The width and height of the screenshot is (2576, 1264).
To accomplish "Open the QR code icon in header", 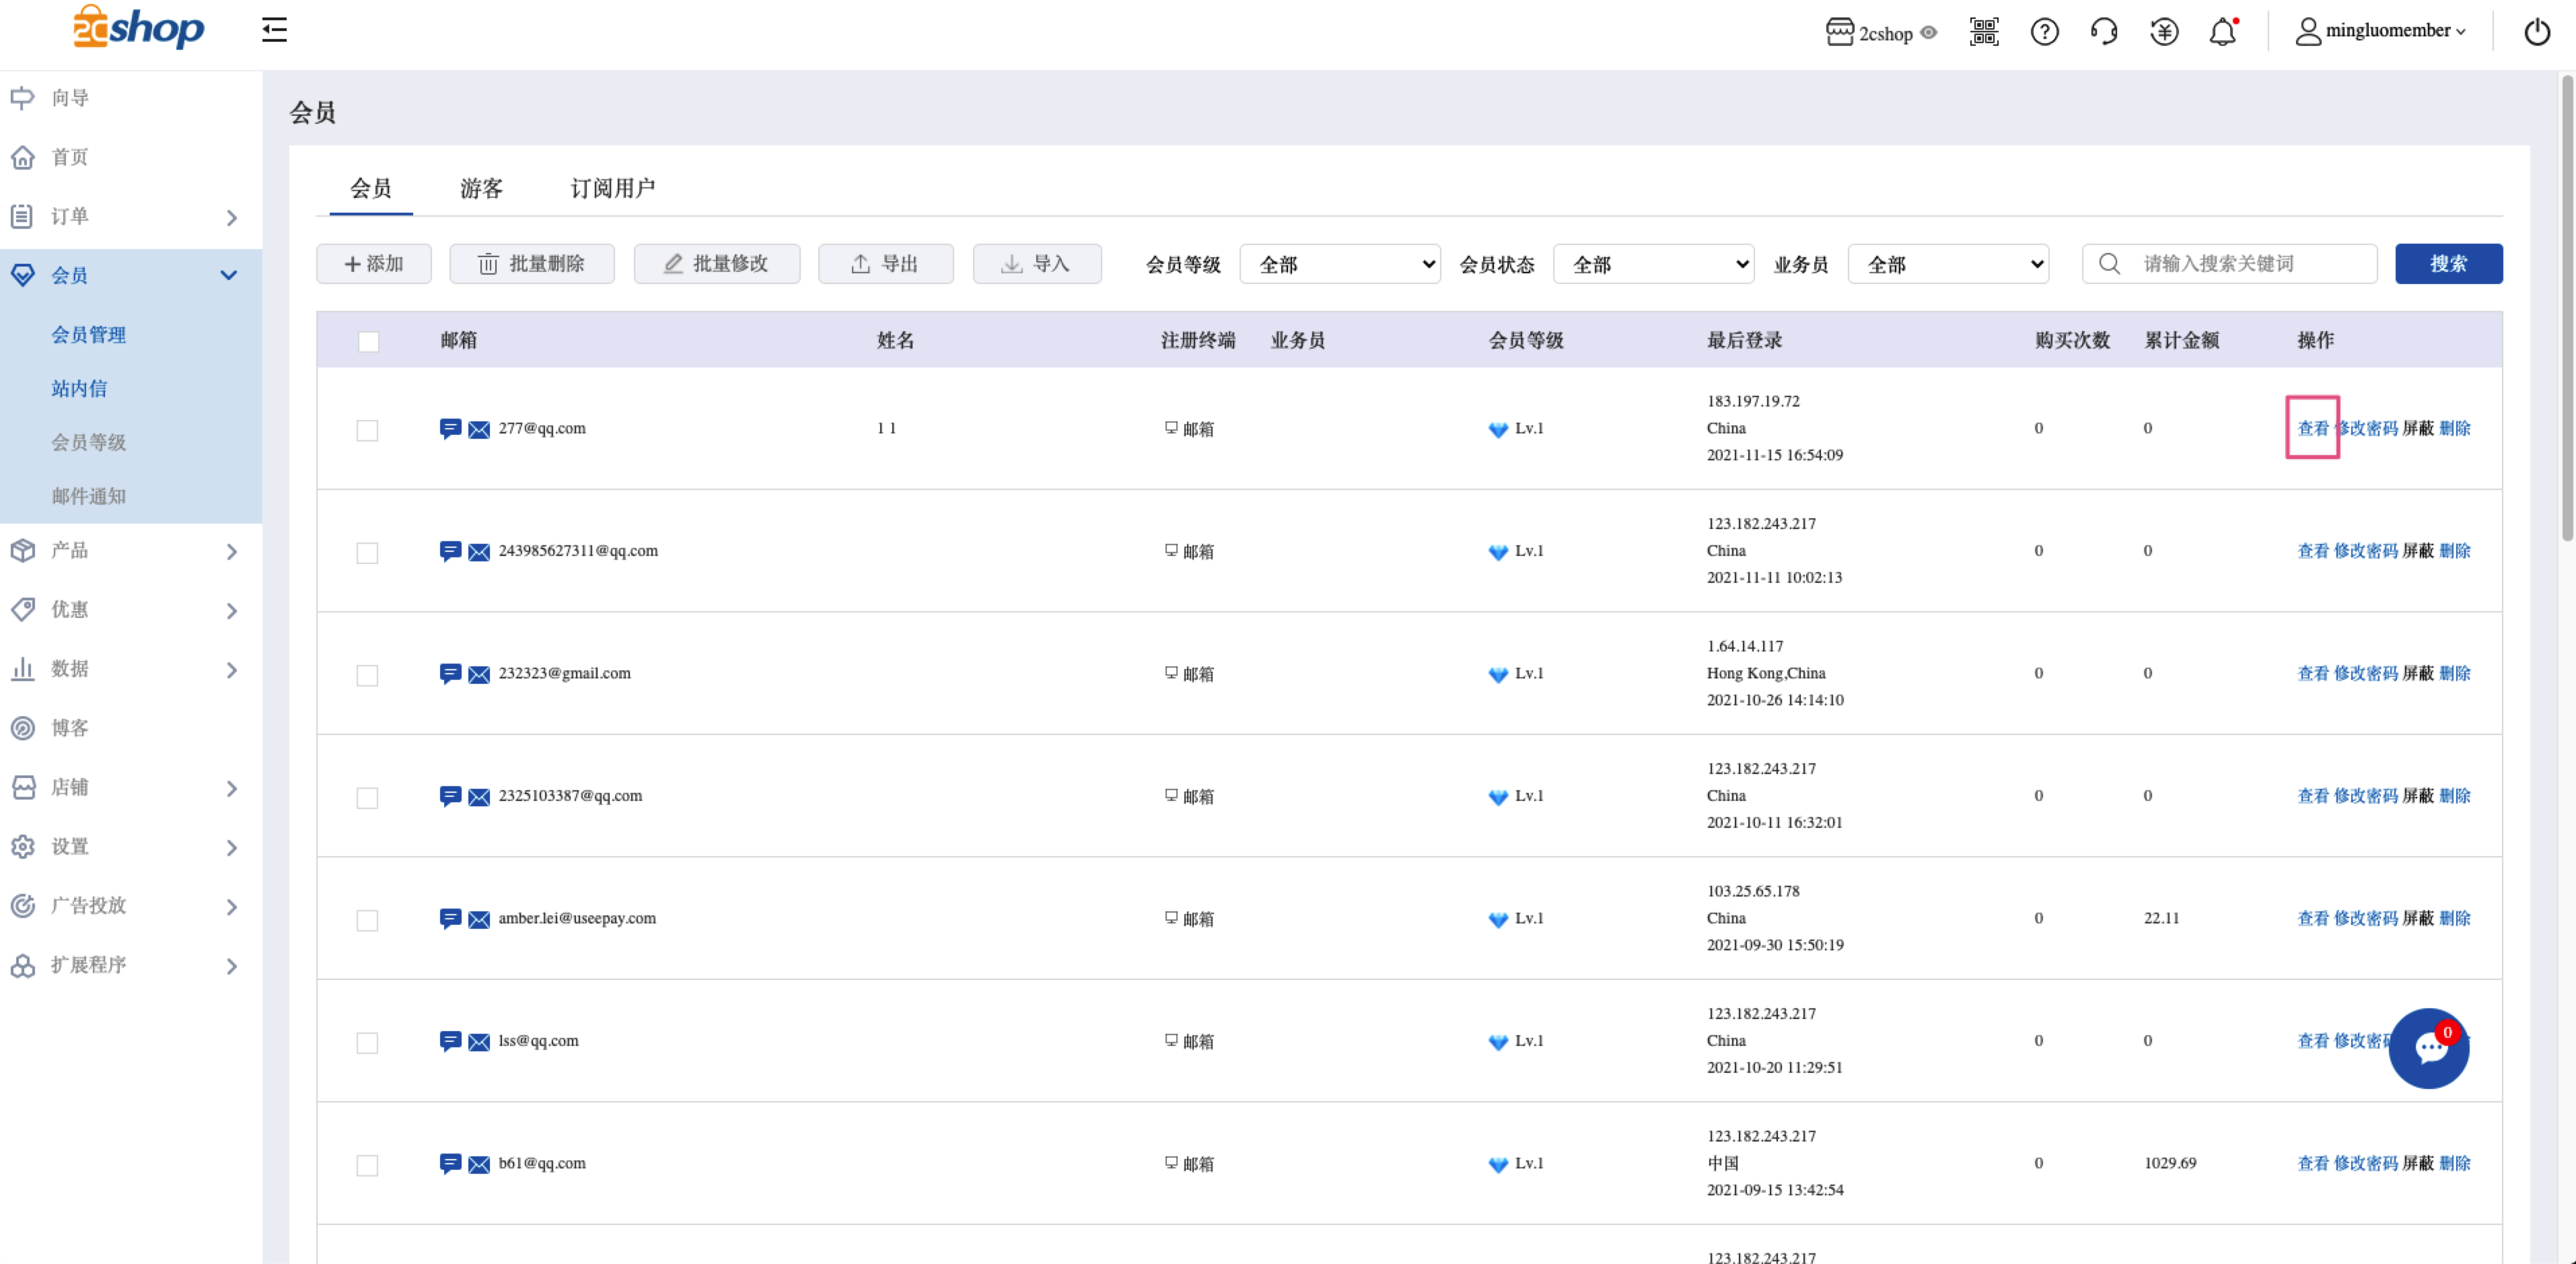I will pos(1984,32).
